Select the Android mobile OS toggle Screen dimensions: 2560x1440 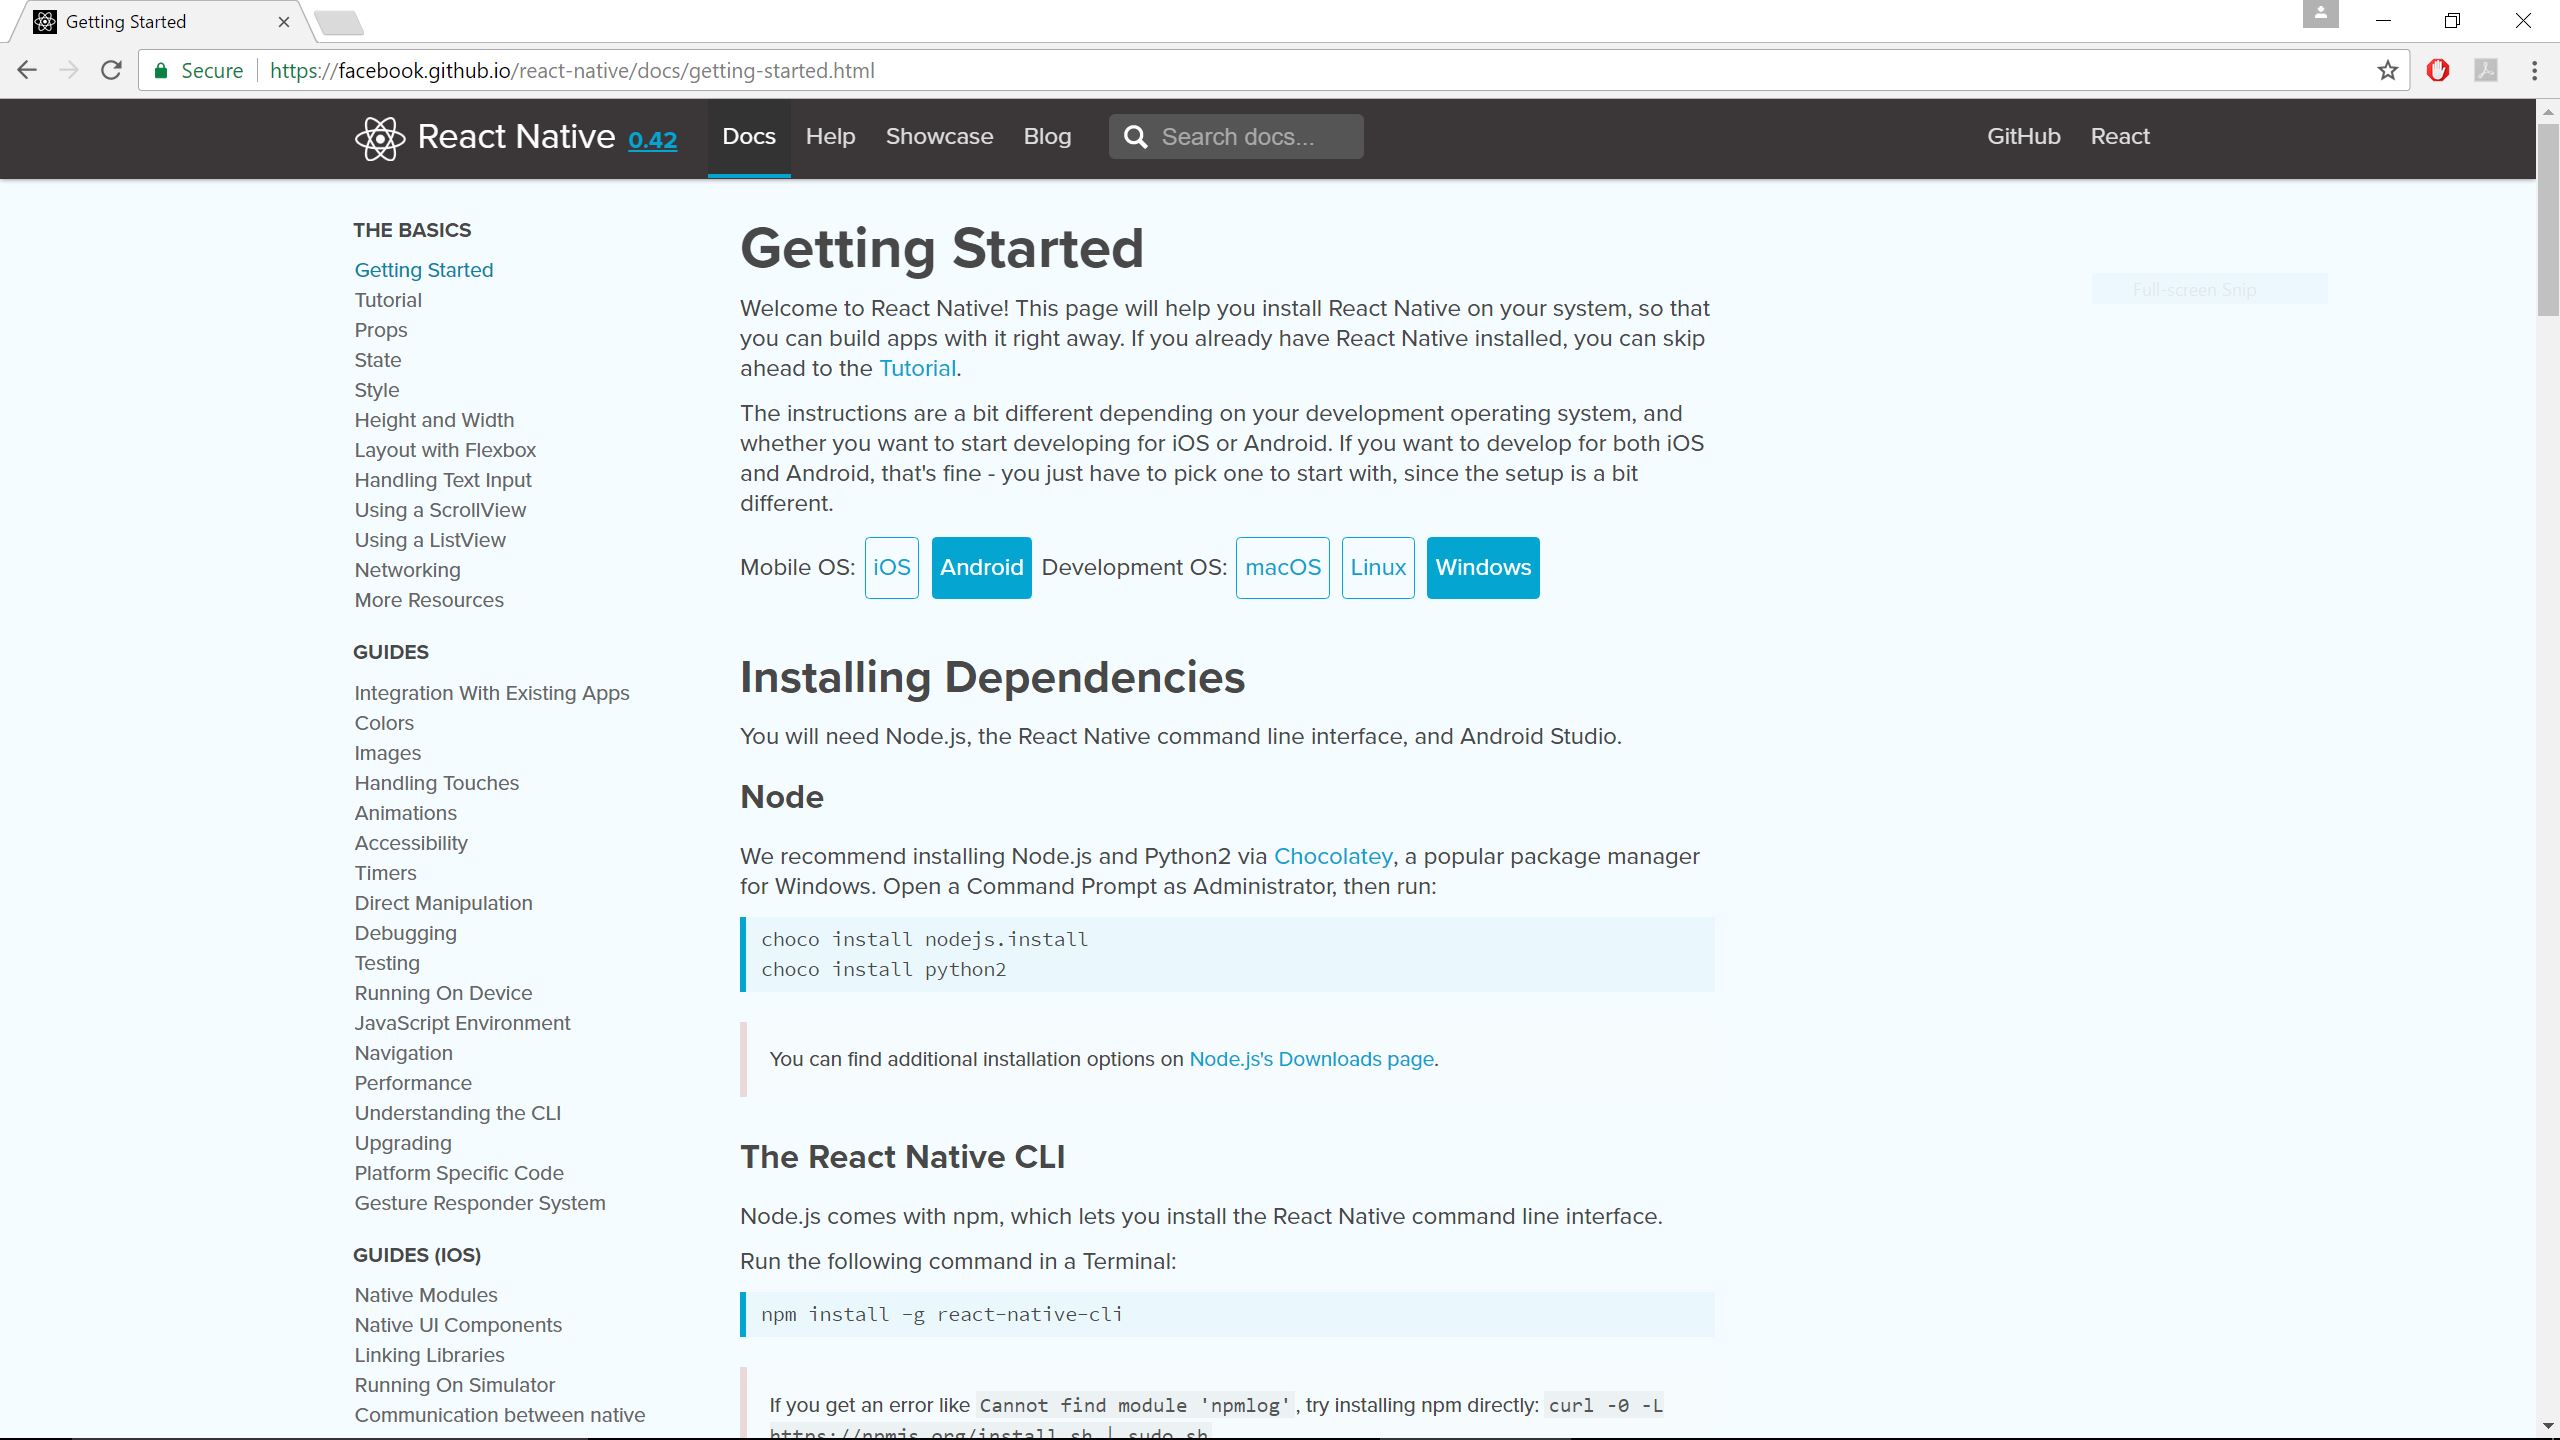[x=981, y=566]
